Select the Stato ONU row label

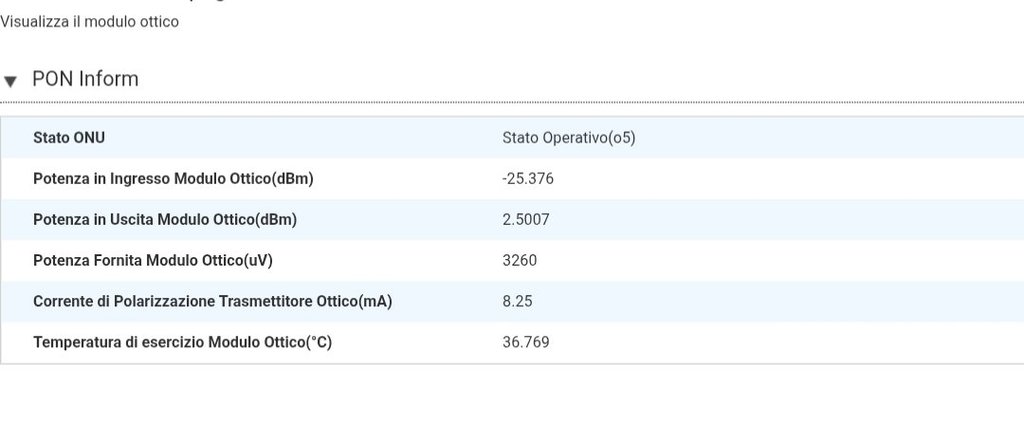[x=69, y=138]
